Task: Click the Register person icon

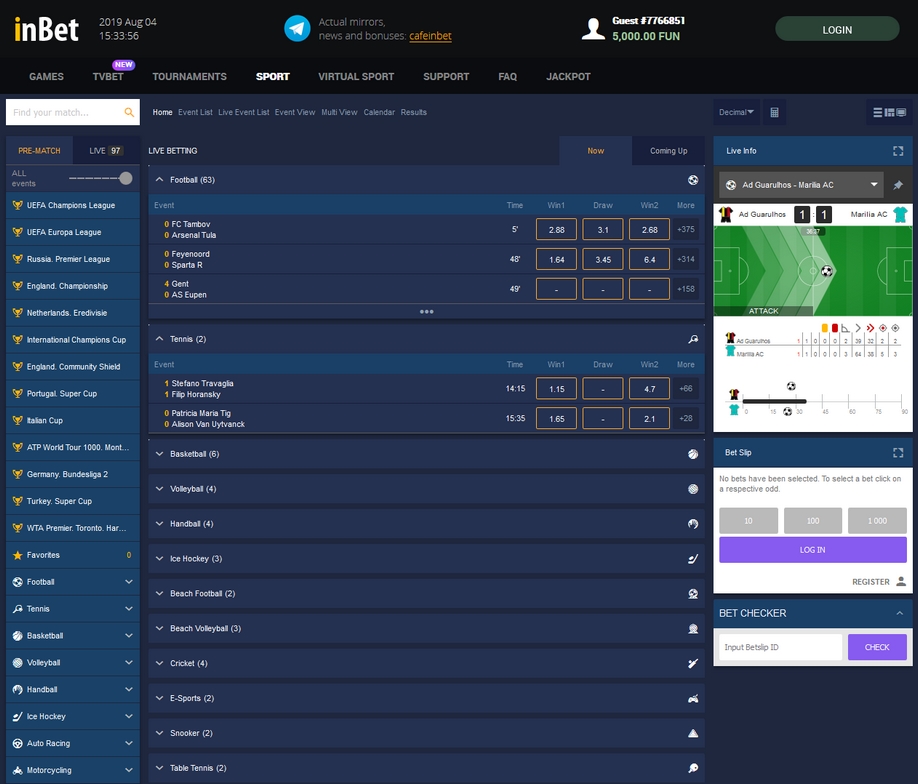Action: pyautogui.click(x=901, y=581)
